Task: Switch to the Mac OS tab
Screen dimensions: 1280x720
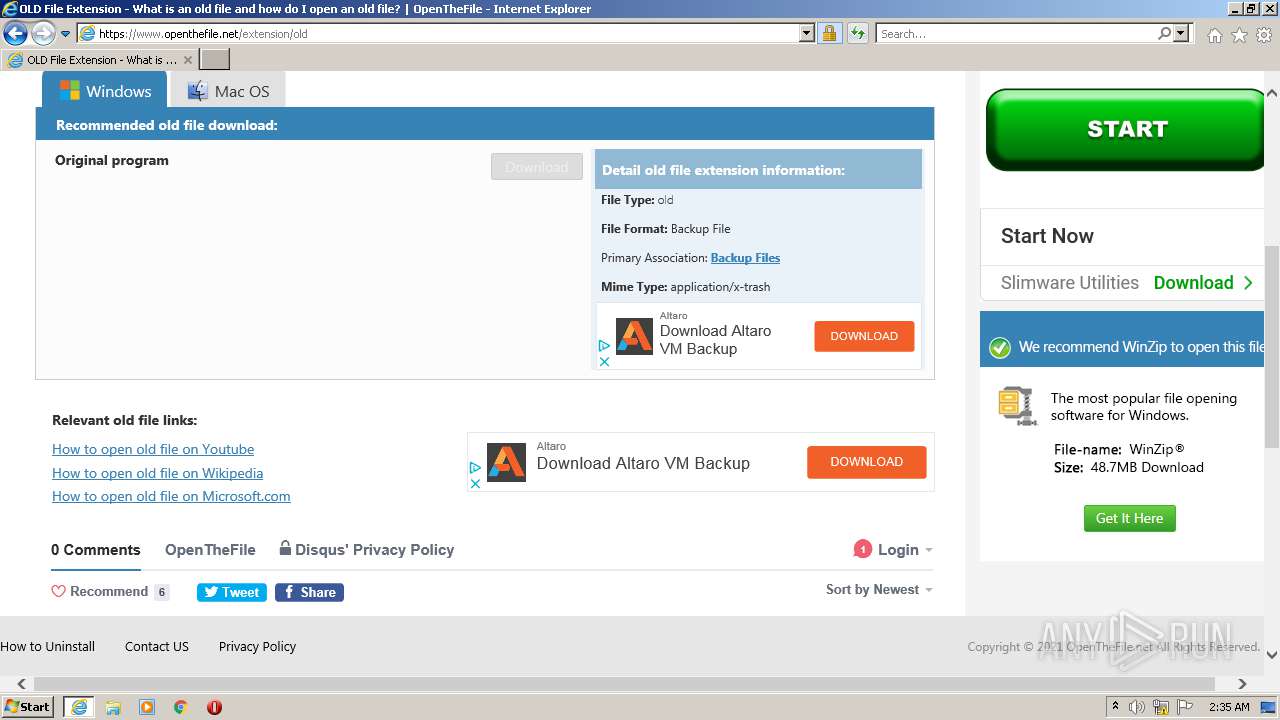Action: 228,91
